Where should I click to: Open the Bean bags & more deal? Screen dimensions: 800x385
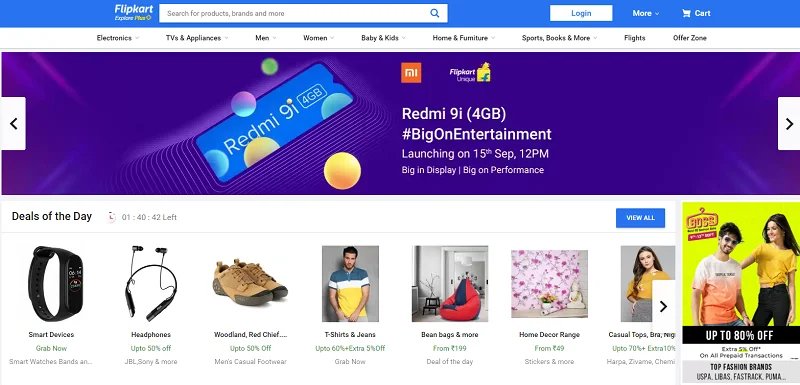click(x=449, y=284)
